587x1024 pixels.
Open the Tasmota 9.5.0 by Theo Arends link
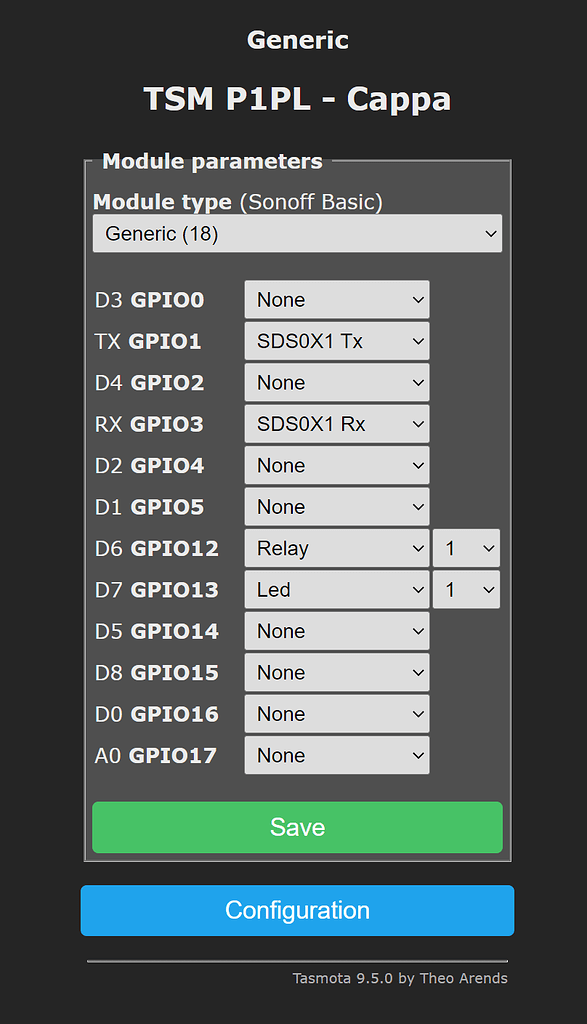[x=400, y=978]
